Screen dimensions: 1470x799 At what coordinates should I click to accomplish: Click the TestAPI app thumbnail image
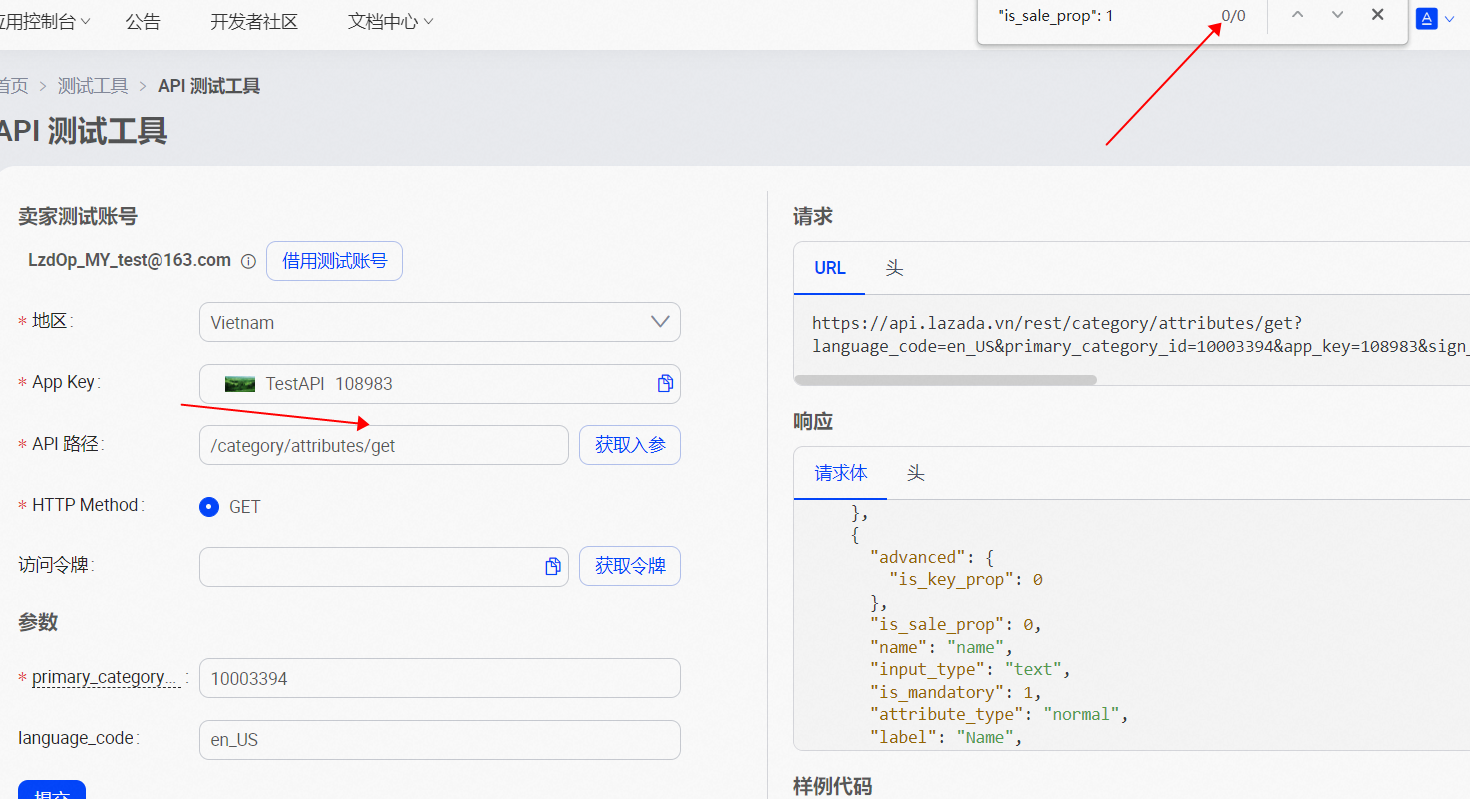pyautogui.click(x=240, y=384)
